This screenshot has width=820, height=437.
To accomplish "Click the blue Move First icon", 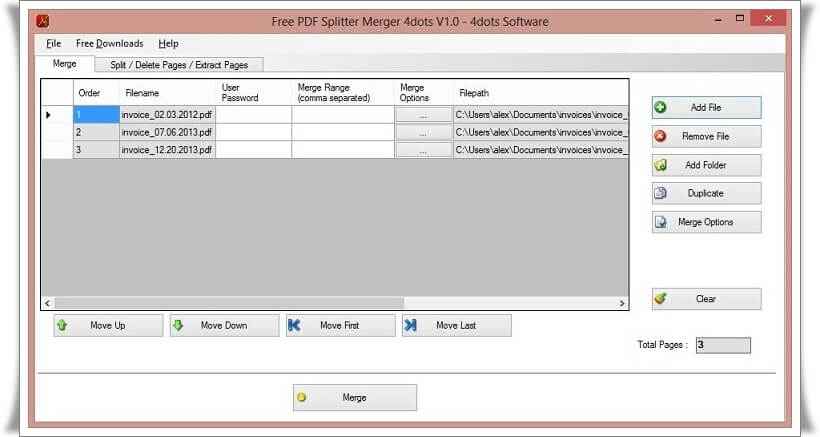I will 294,325.
